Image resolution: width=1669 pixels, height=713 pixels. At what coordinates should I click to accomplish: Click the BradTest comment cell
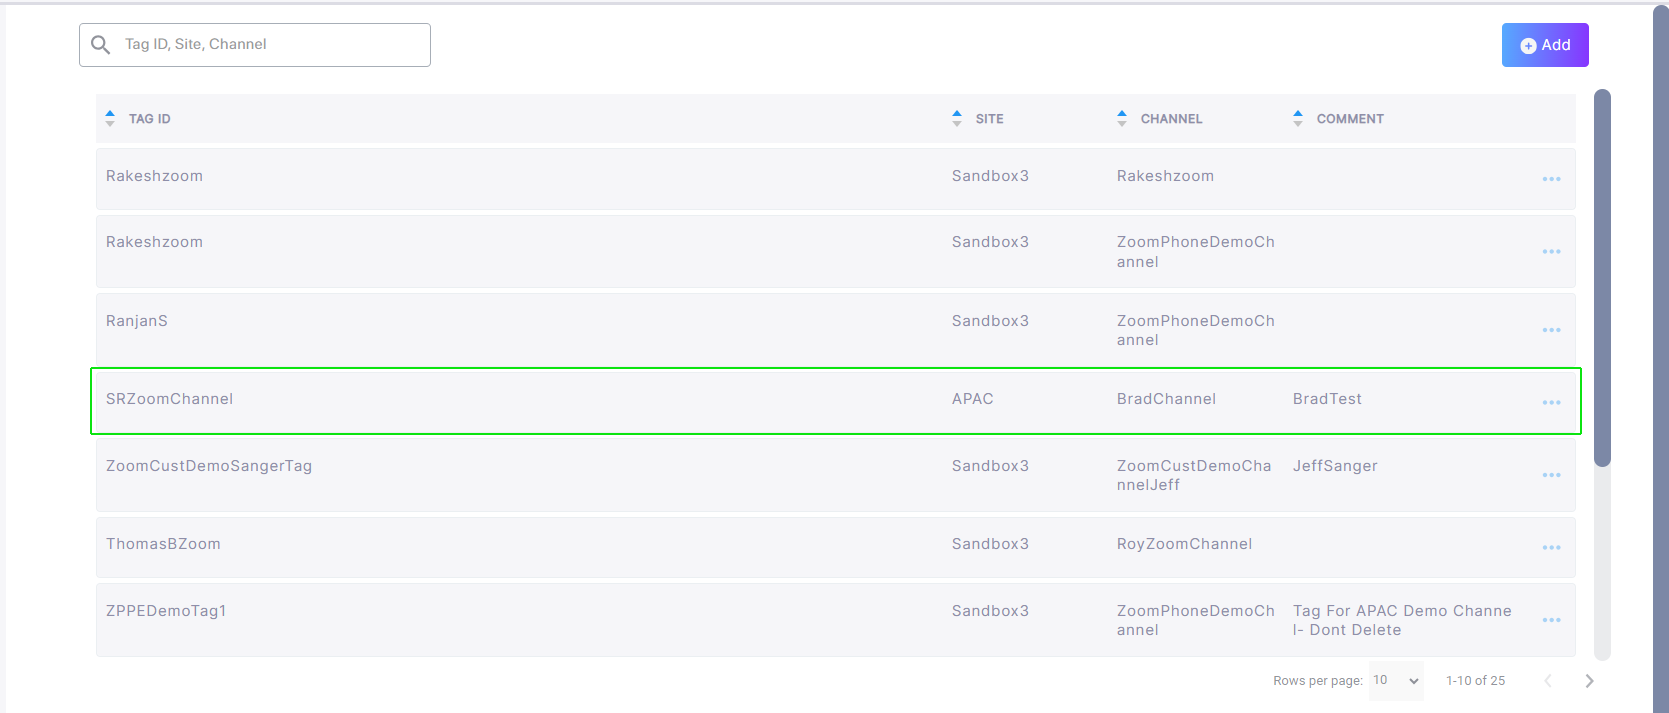(1327, 399)
